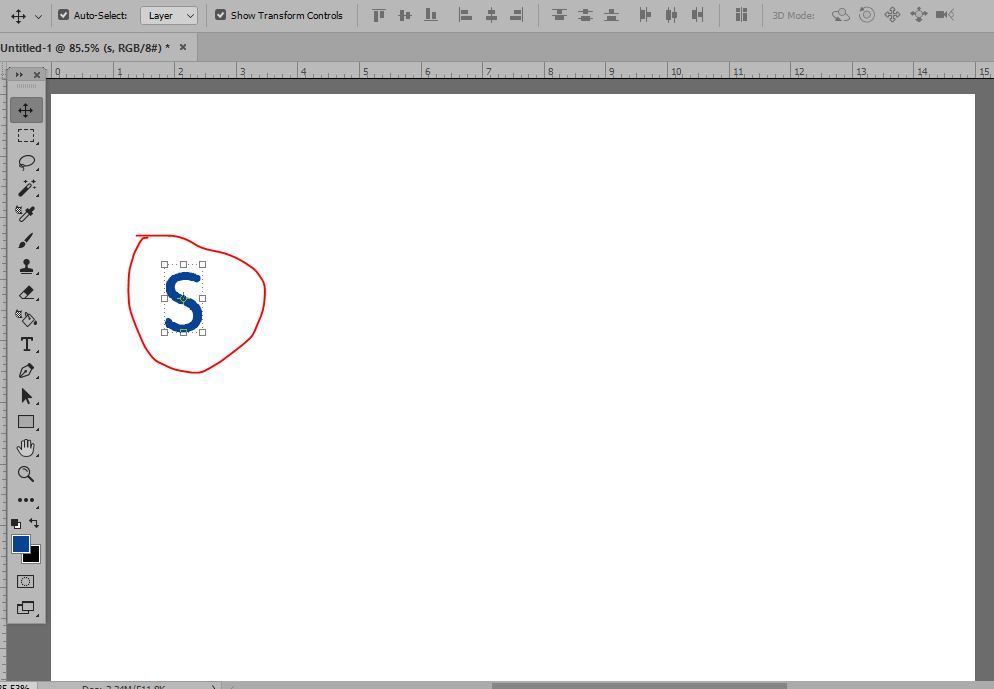Open the Edit Toolbar three-dots menu
The image size is (994, 689).
click(26, 500)
